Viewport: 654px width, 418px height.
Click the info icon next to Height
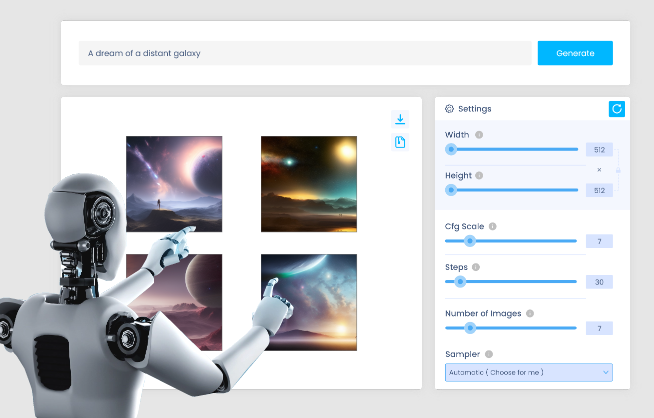click(481, 175)
